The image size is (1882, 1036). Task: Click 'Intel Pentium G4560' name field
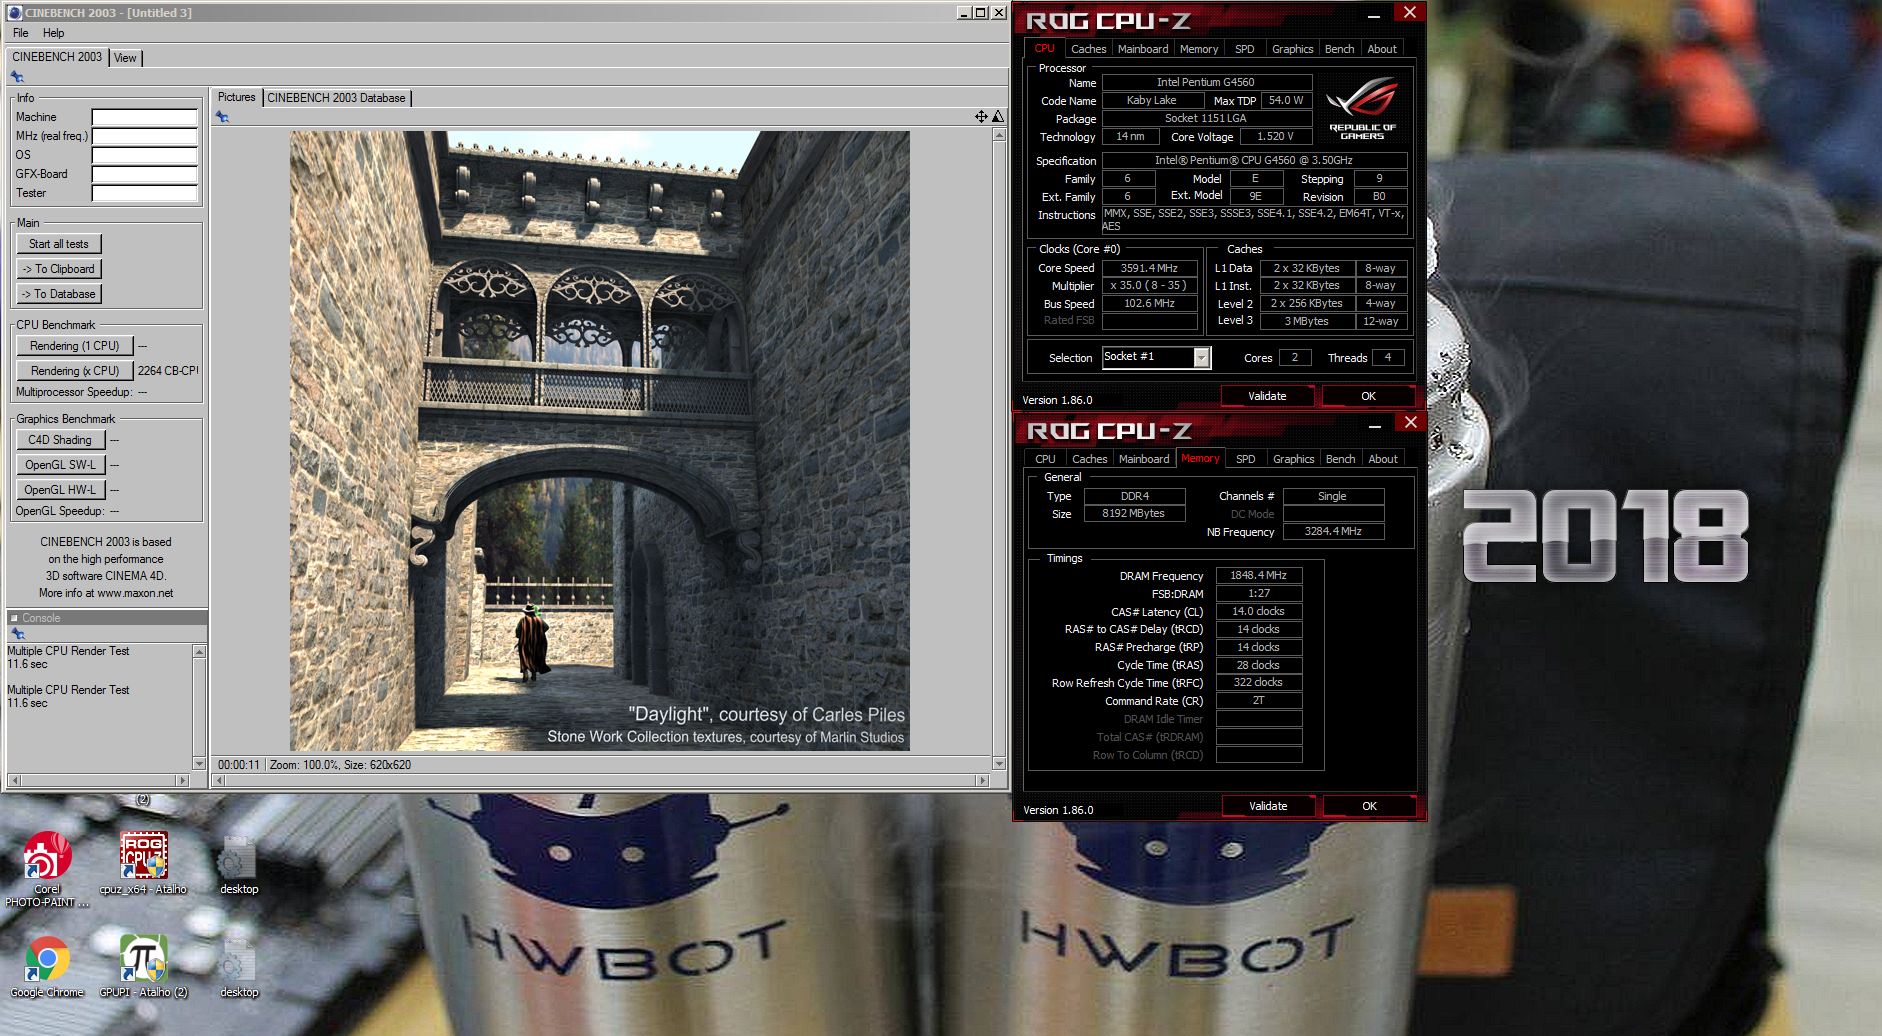pos(1206,82)
